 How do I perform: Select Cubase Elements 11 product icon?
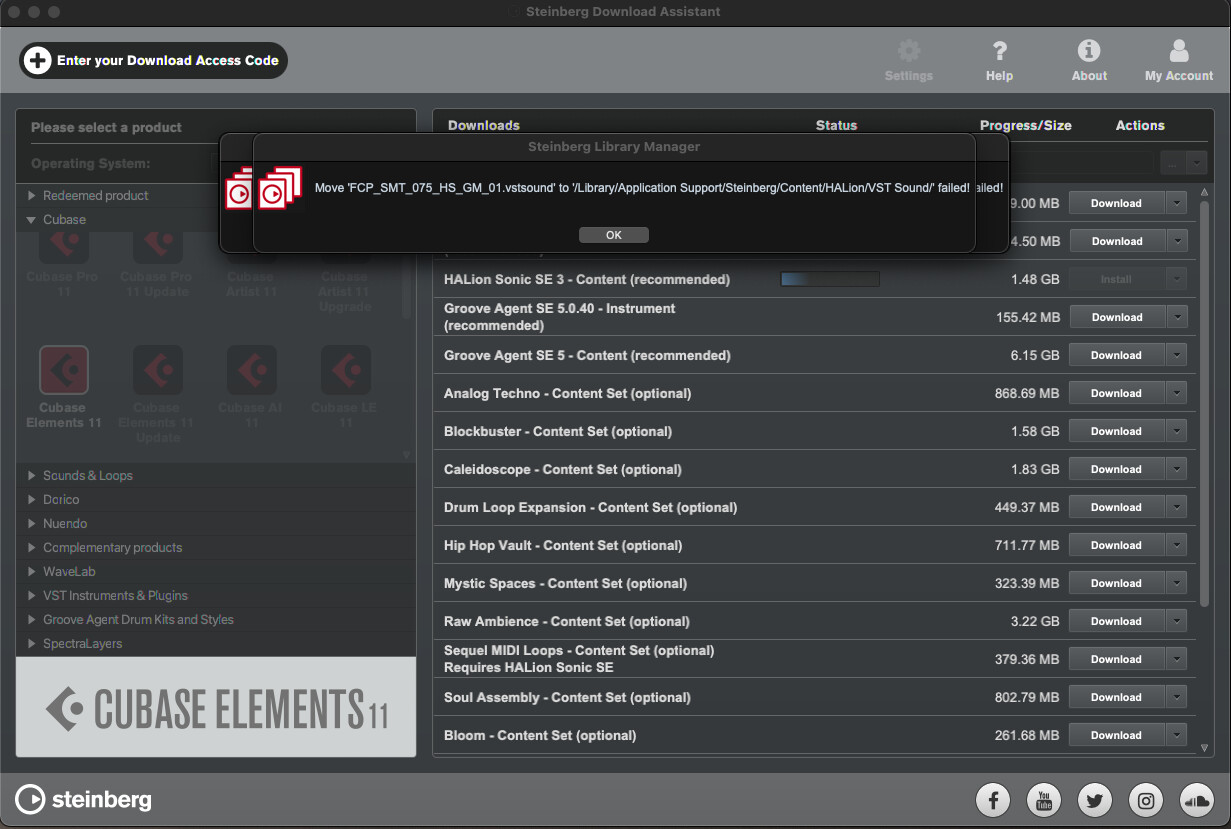tap(64, 370)
